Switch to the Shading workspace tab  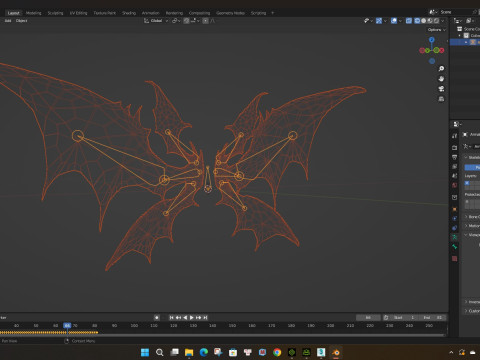tap(129, 13)
